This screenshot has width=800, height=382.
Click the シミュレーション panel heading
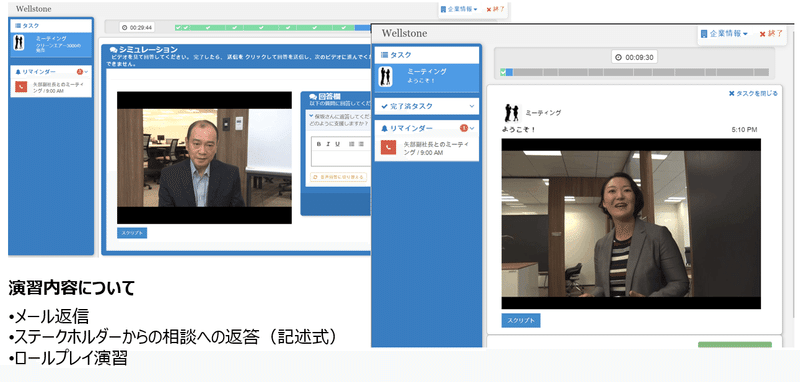point(143,49)
